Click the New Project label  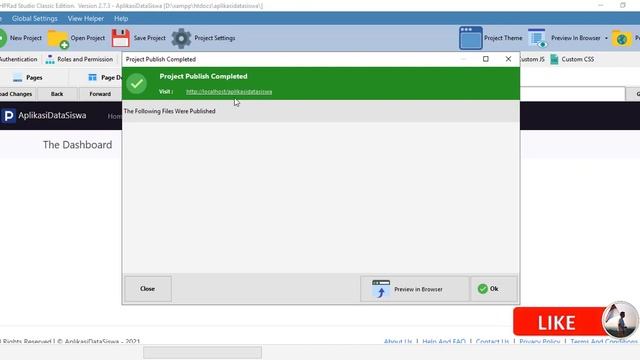pyautogui.click(x=26, y=38)
